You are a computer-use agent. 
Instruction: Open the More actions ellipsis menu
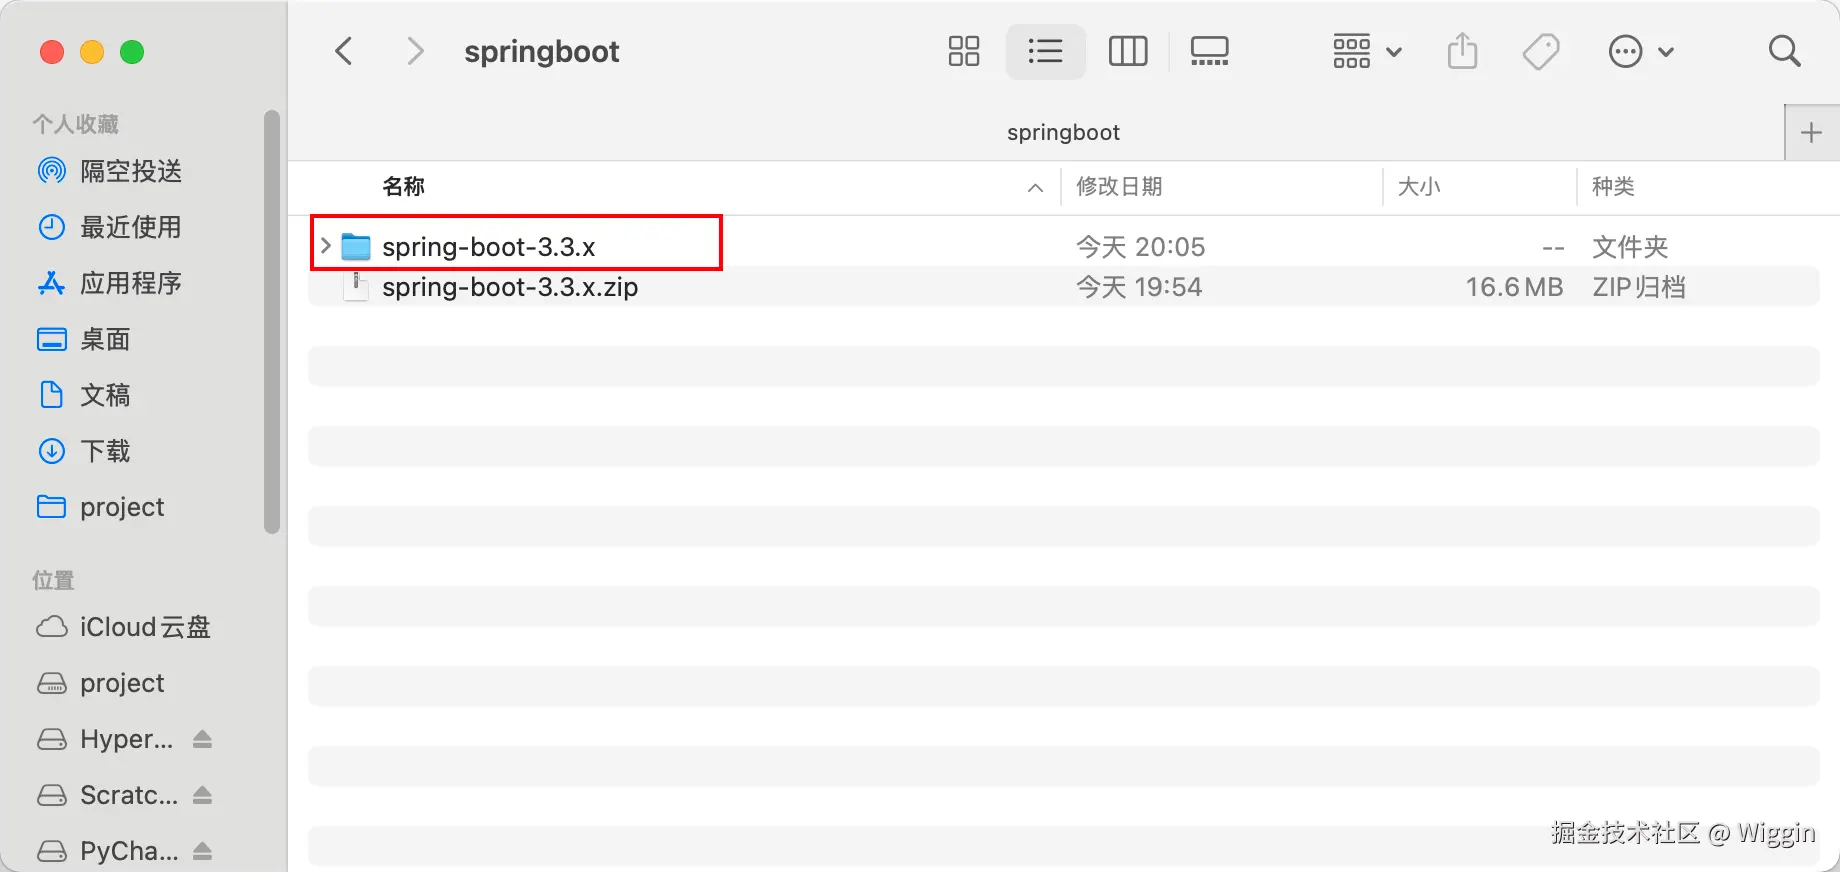pos(1640,51)
